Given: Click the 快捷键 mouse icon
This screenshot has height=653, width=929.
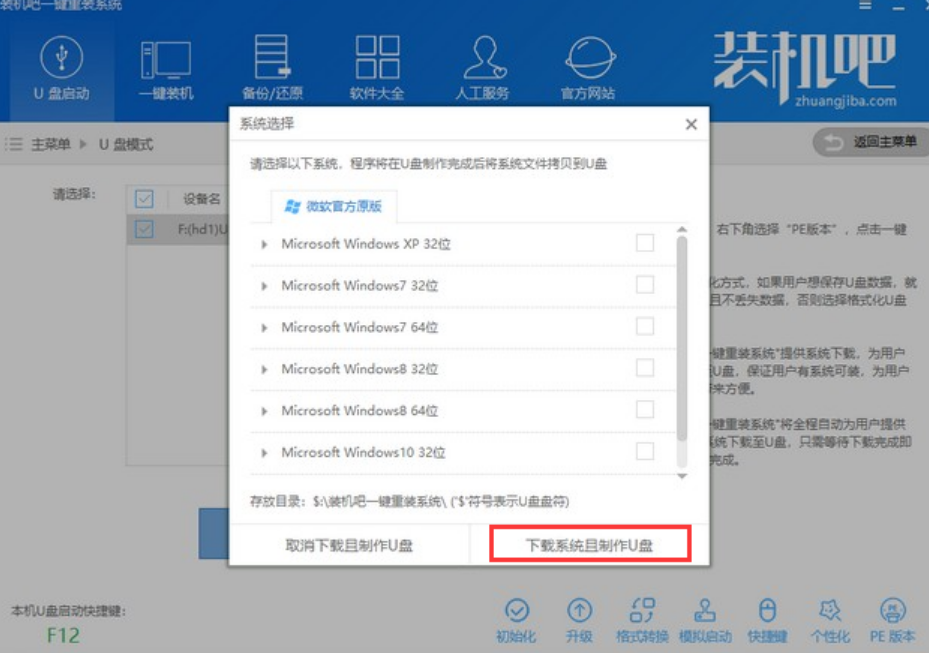Looking at the screenshot, I should 768,610.
